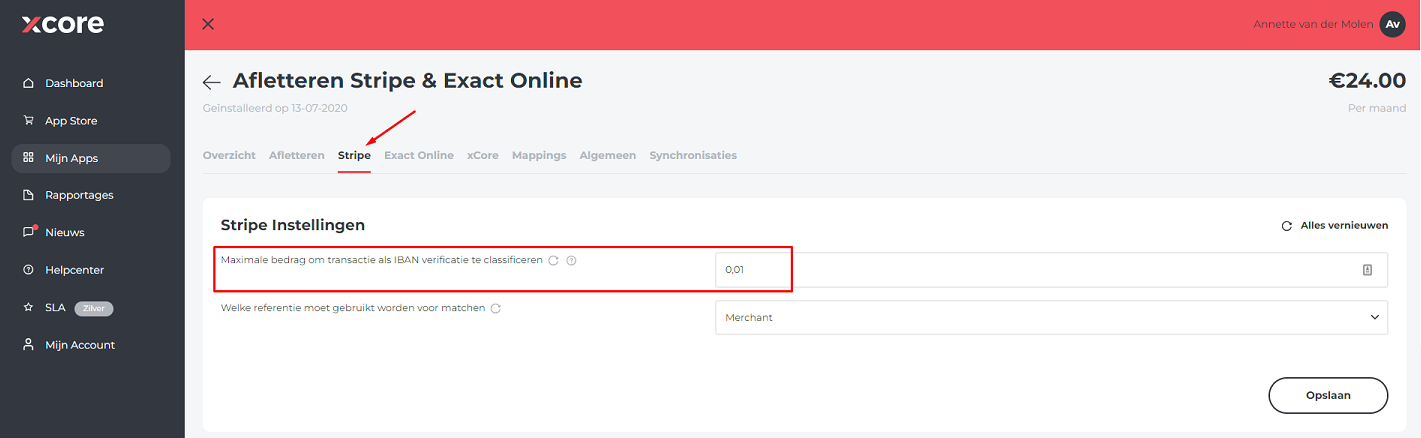Go to App Store in sidebar
Screen dimensions: 1421x438
coord(71,121)
